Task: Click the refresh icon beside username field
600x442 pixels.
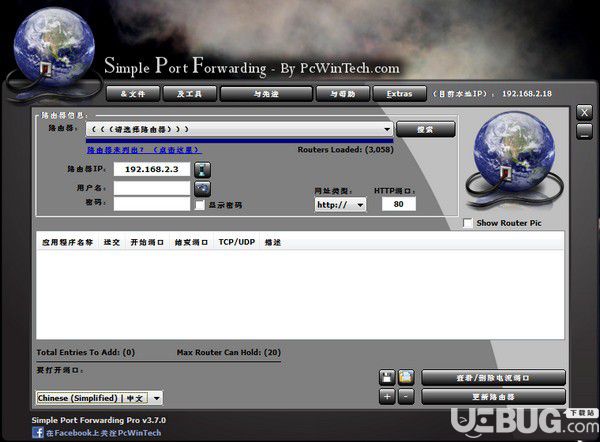Action: coord(202,188)
